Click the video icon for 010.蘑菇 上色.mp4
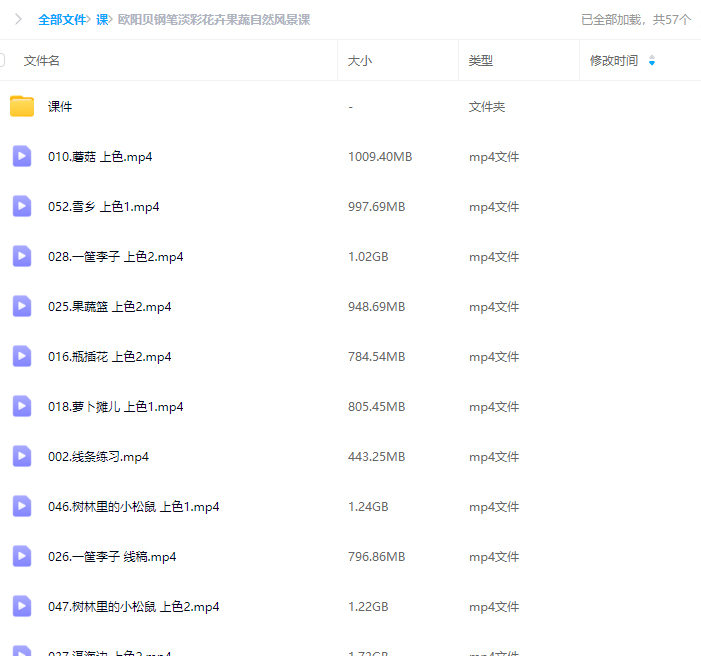701x656 pixels. tap(22, 156)
